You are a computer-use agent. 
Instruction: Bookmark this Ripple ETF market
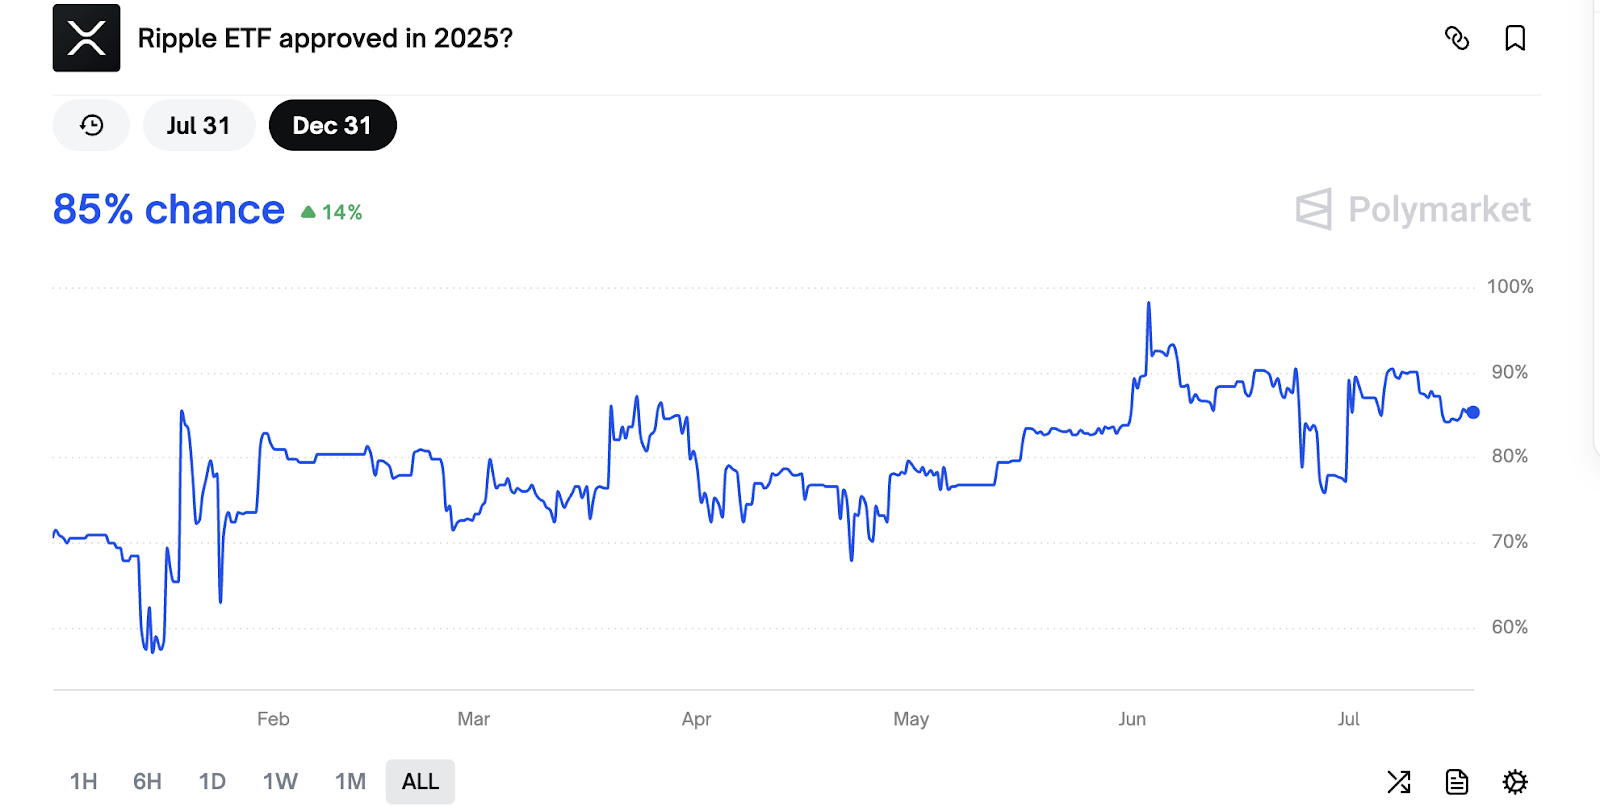pos(1515,38)
